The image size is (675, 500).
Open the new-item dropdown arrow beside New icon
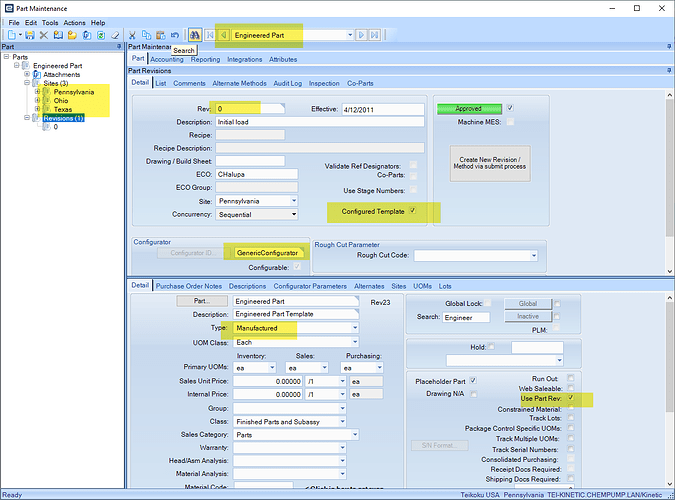point(20,35)
